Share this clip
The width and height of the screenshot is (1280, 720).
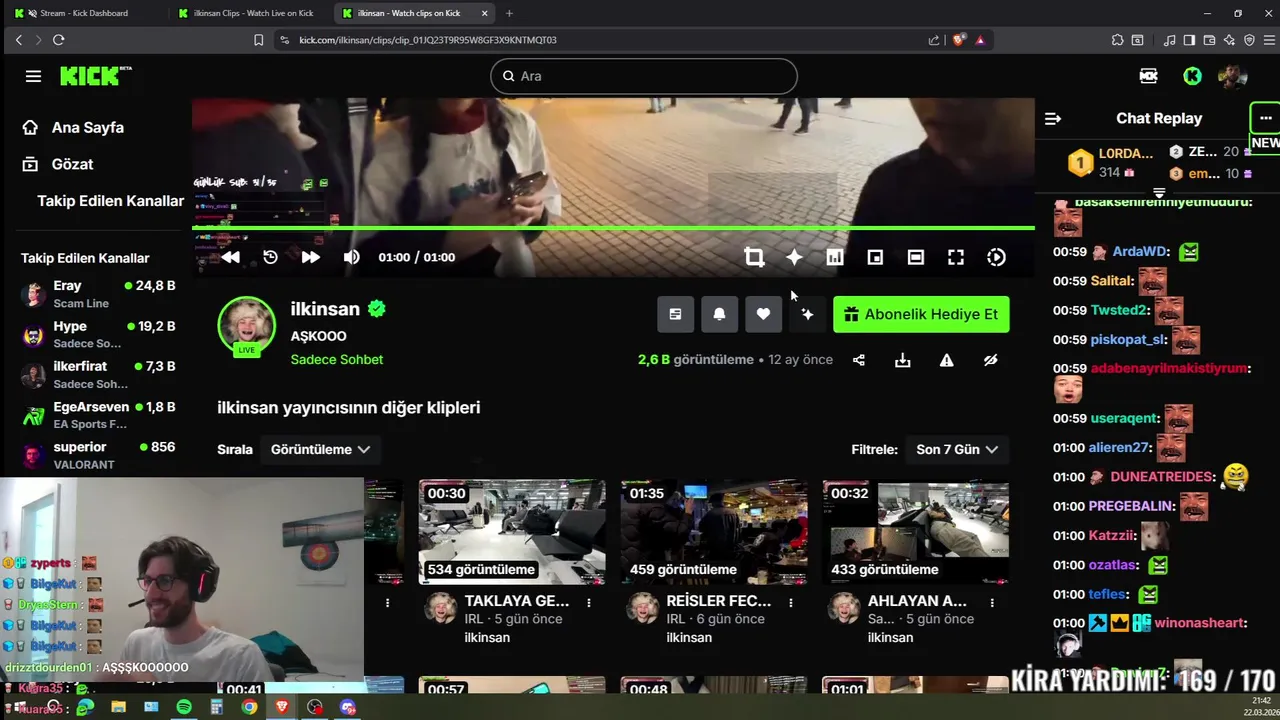click(x=859, y=360)
